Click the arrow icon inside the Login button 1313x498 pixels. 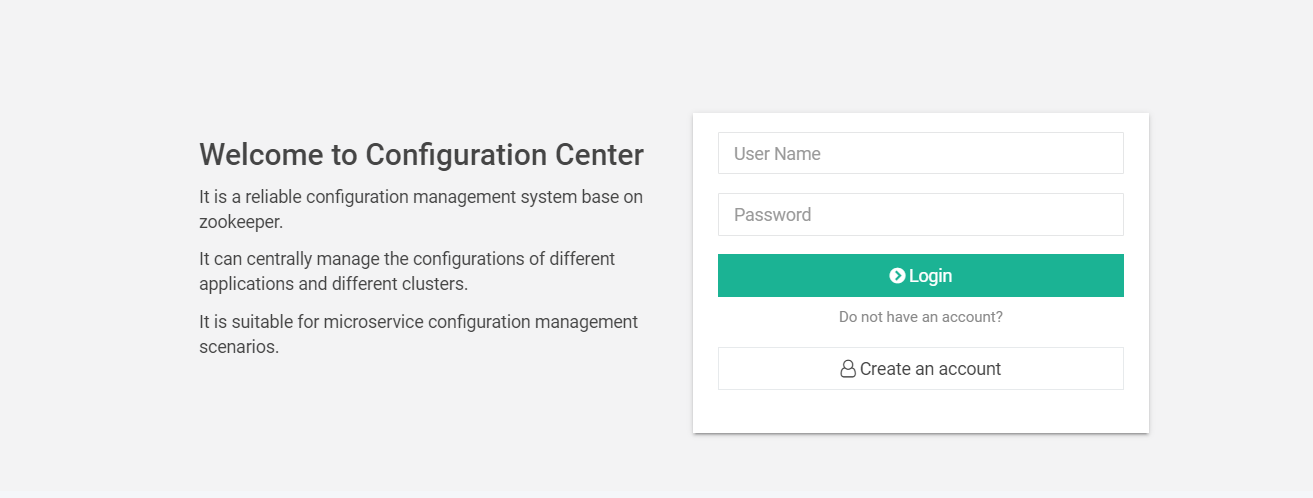click(897, 276)
